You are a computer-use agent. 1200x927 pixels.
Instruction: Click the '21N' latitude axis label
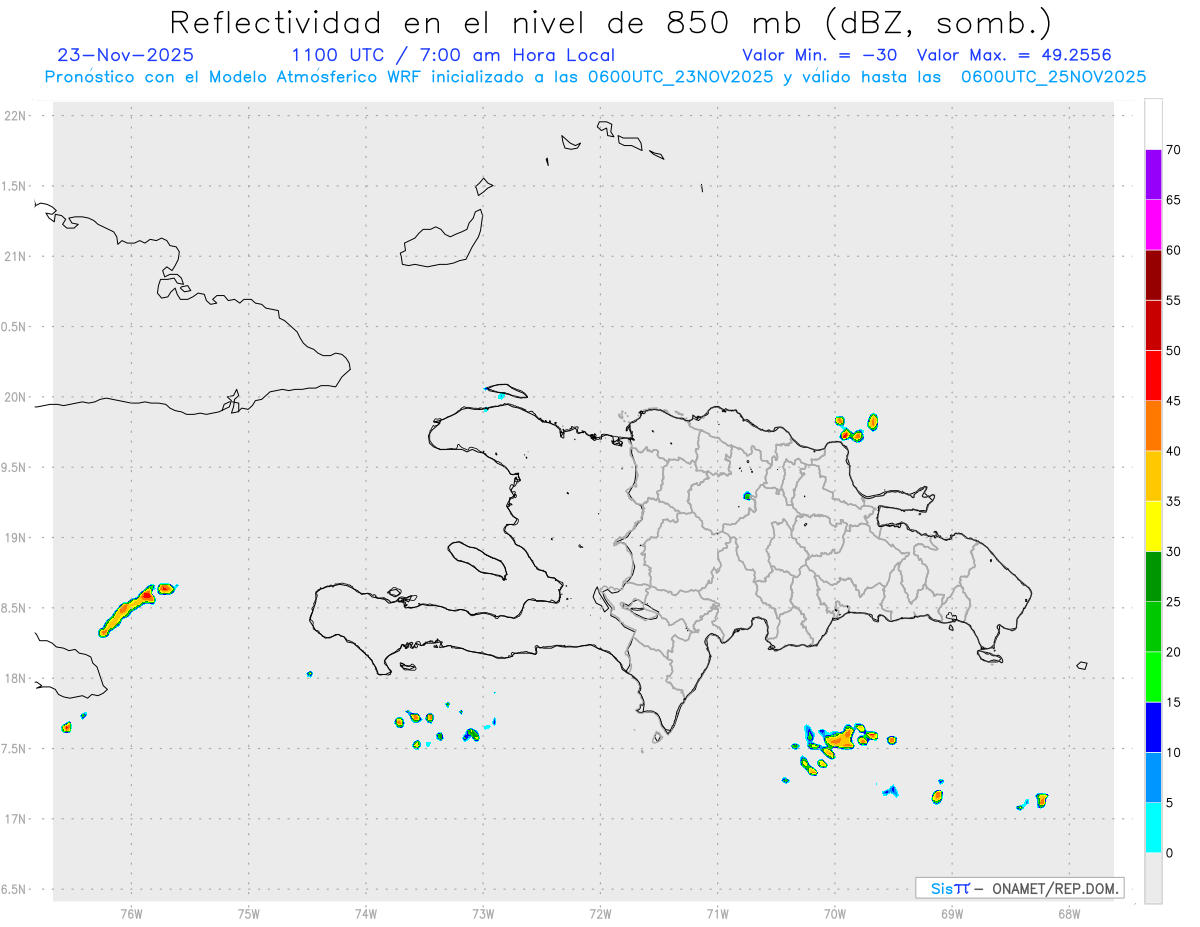(x=17, y=257)
